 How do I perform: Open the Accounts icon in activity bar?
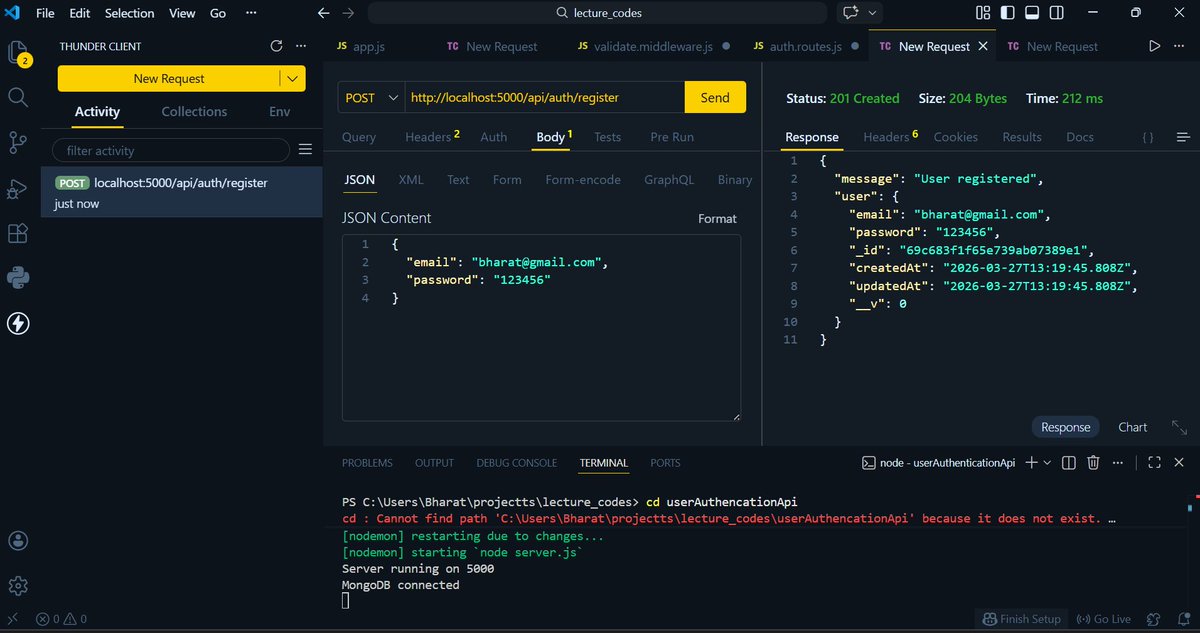17,541
